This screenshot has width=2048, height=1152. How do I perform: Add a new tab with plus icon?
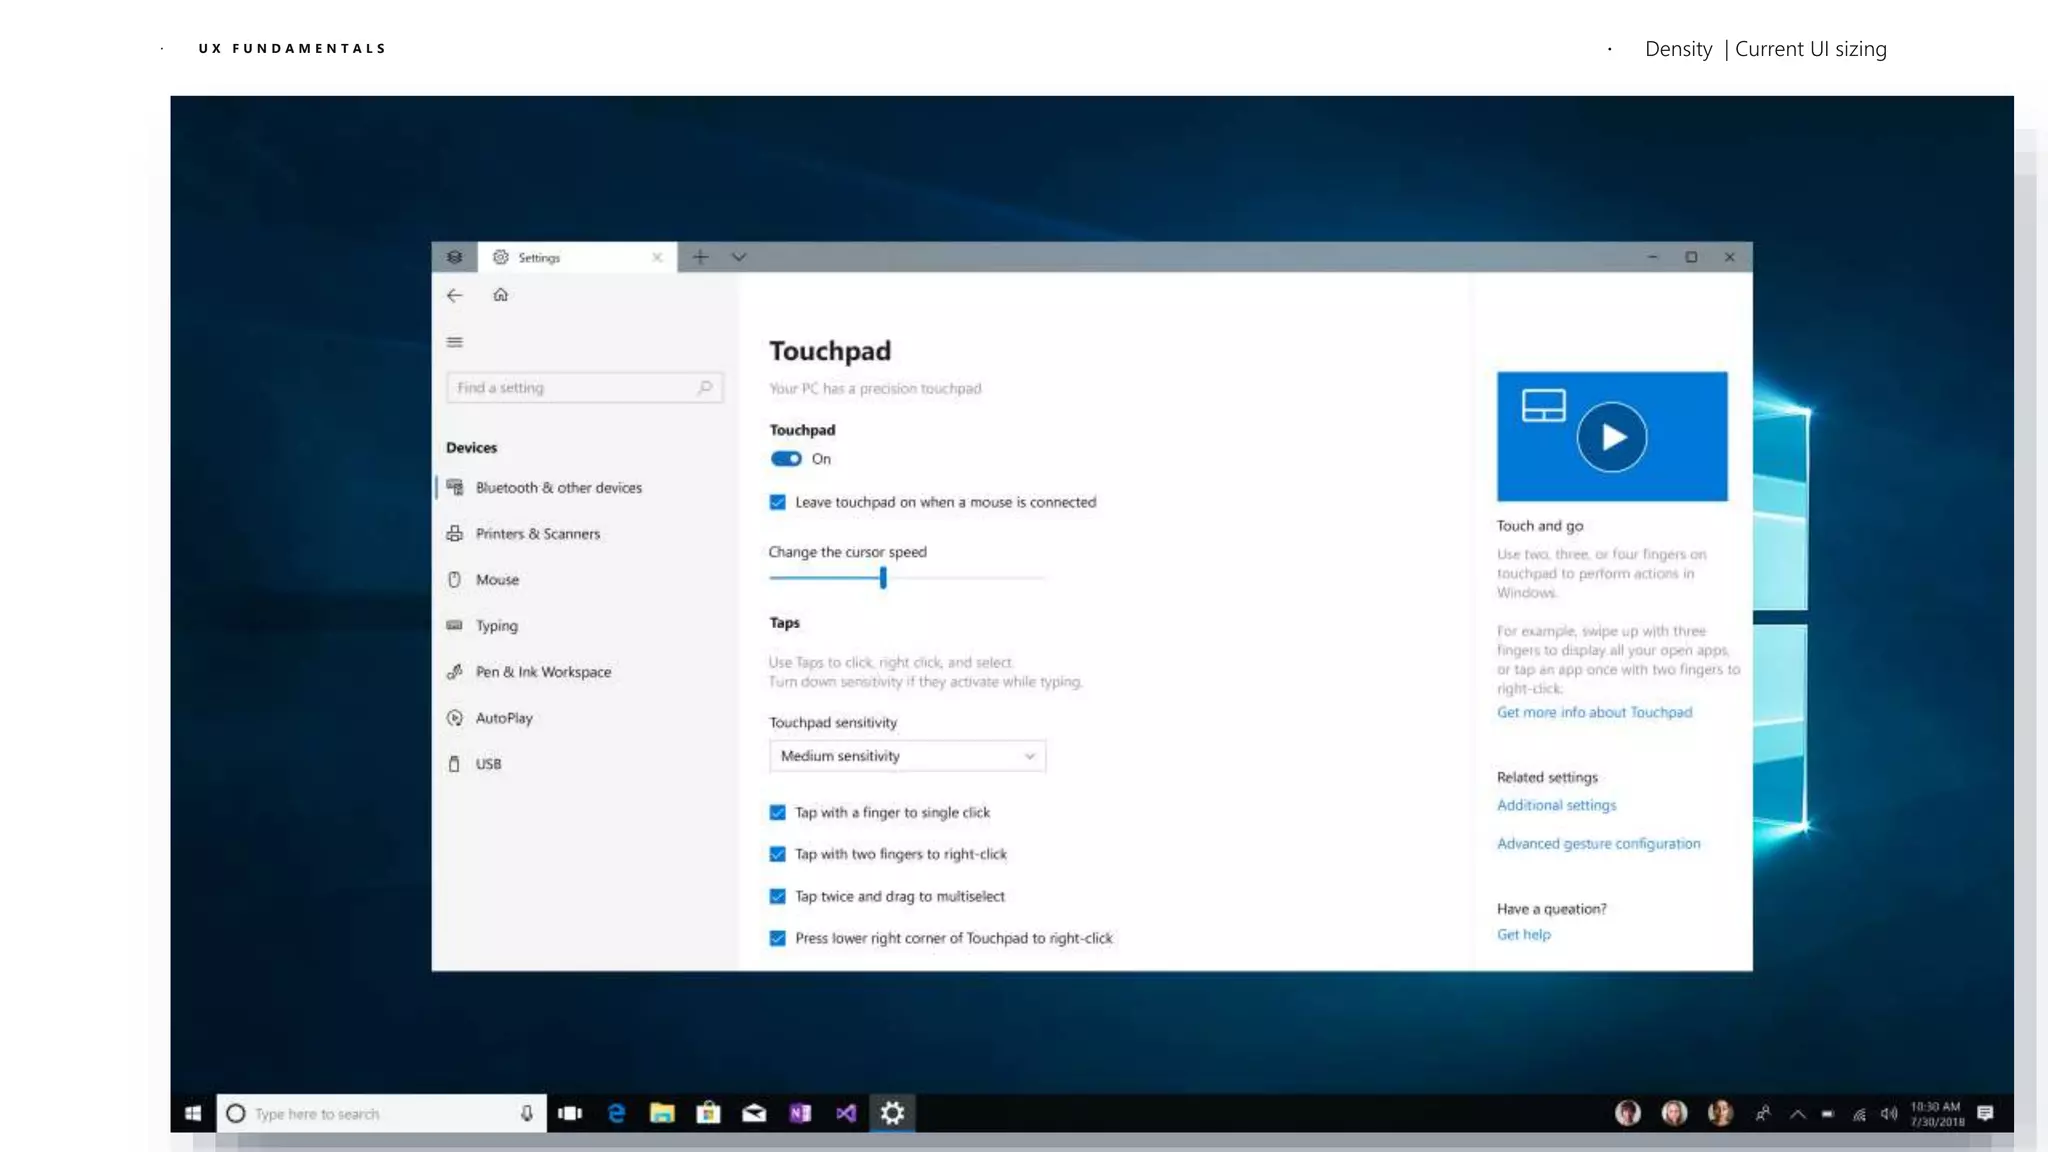click(x=700, y=257)
